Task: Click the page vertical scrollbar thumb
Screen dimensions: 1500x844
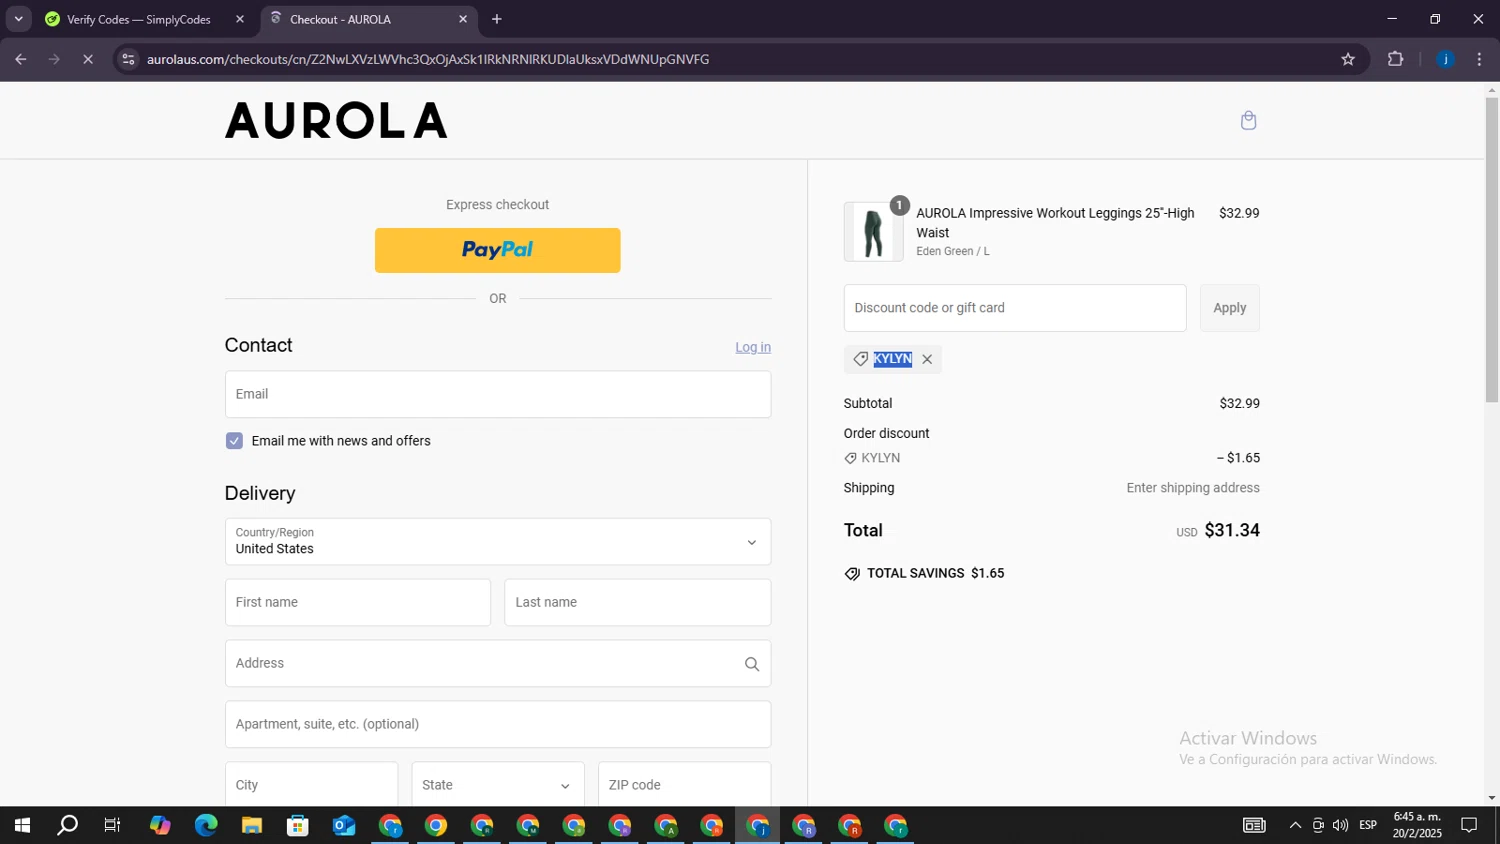Action: [x=1491, y=250]
